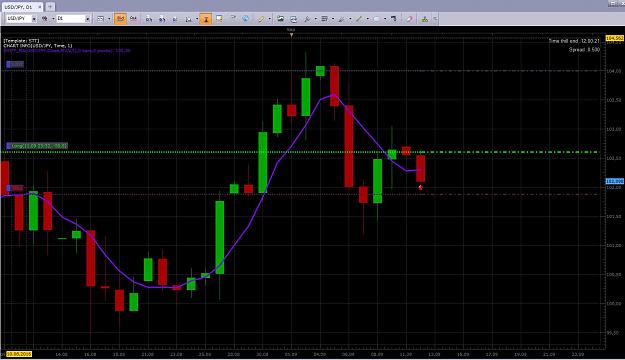Open the horizontal lines dropdown arrow

pos(333,19)
